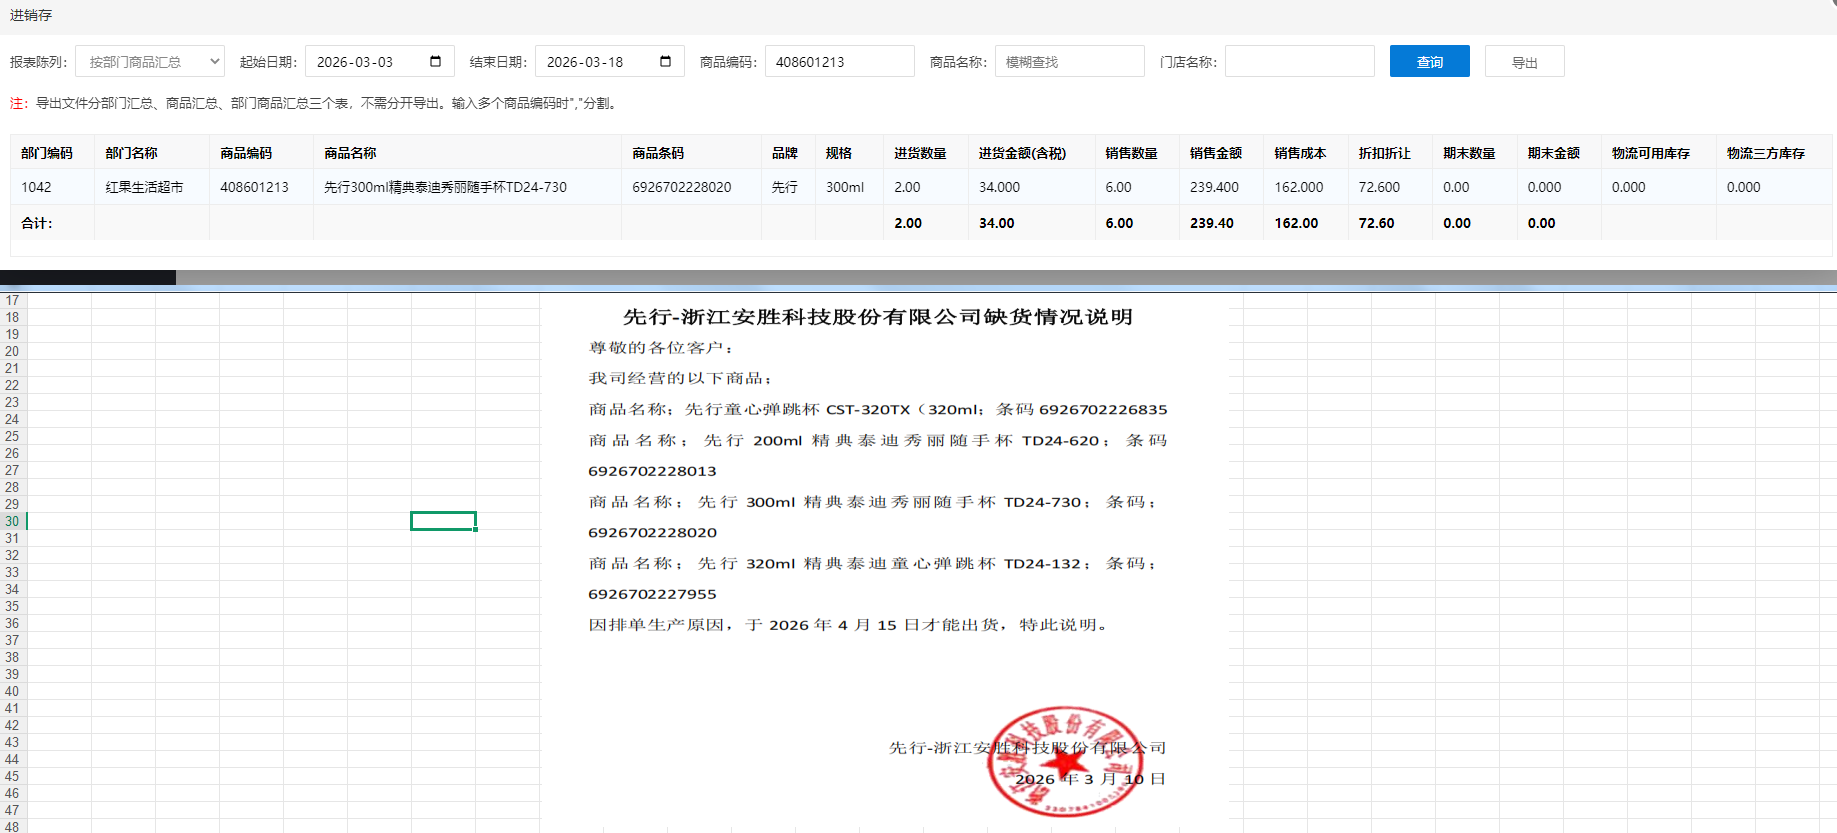The image size is (1837, 833).
Task: Click the 结束日期 field showing 2026-03-18
Action: (x=595, y=61)
